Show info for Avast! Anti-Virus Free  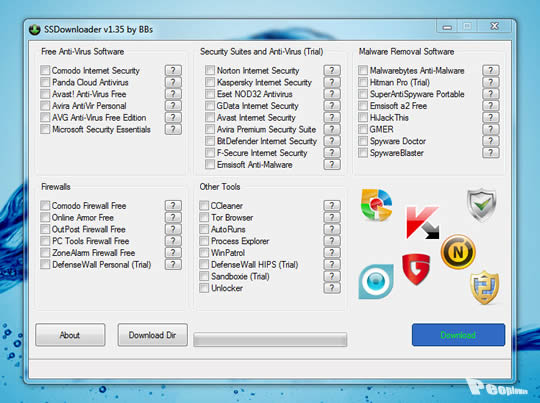click(x=173, y=94)
